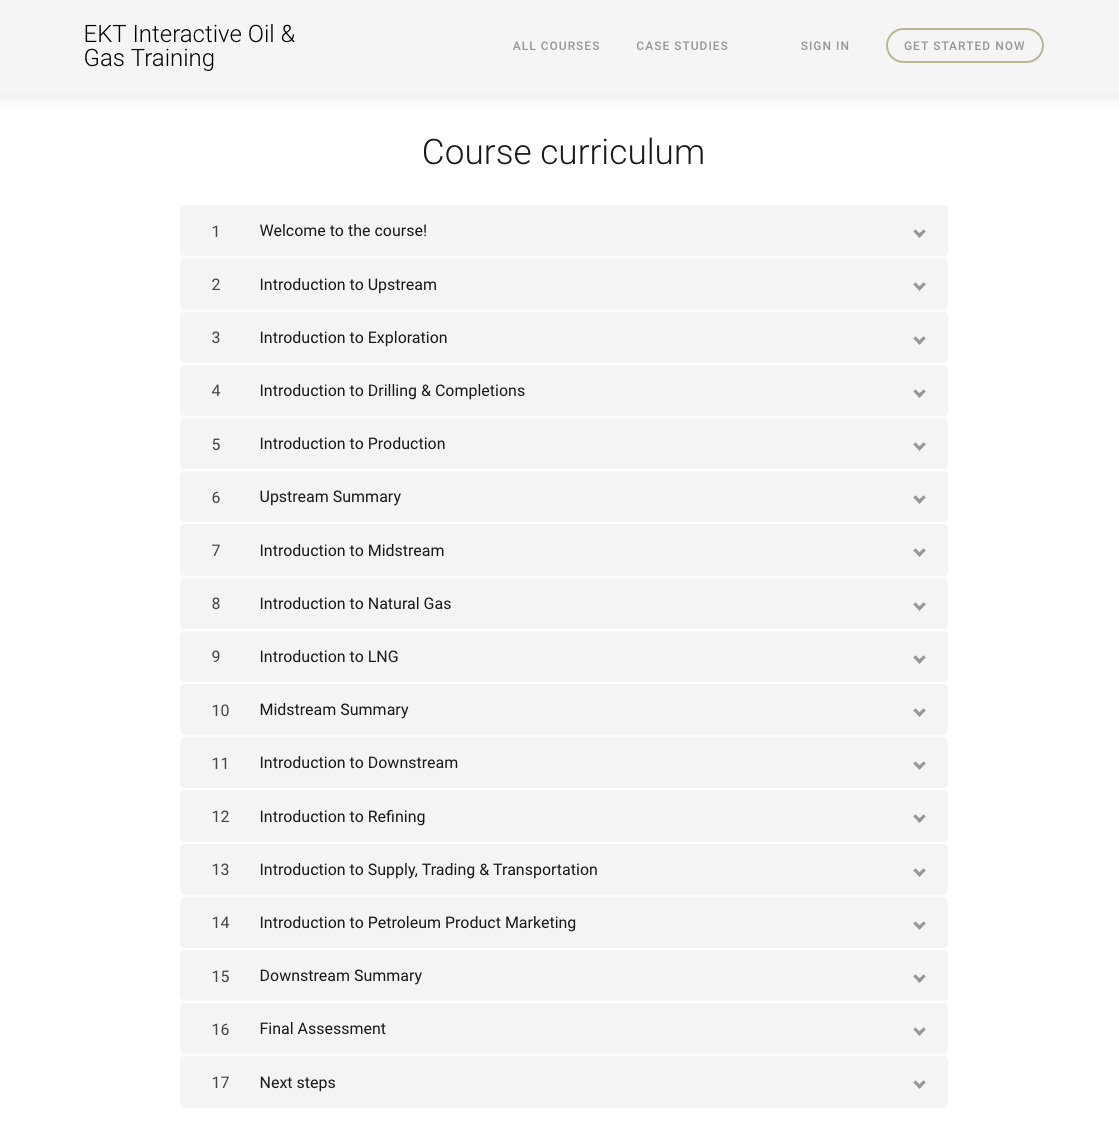This screenshot has width=1119, height=1125.
Task: Expand Introduction to Drilling & Completions
Action: 919,393
